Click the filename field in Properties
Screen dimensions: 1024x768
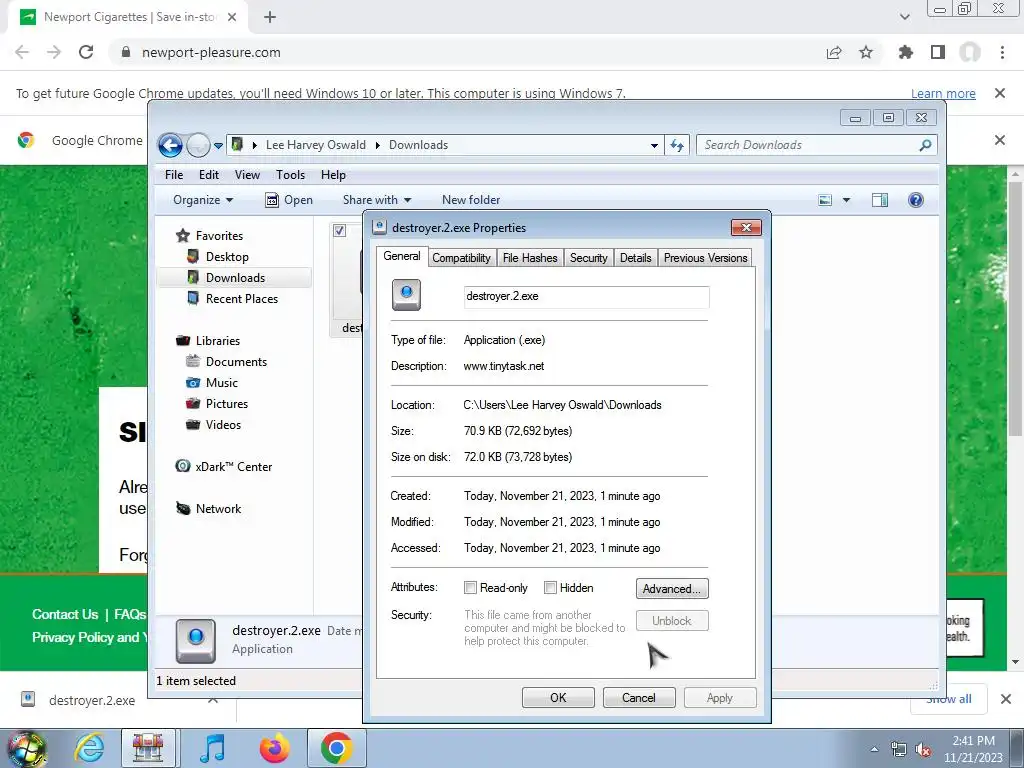[x=586, y=296]
